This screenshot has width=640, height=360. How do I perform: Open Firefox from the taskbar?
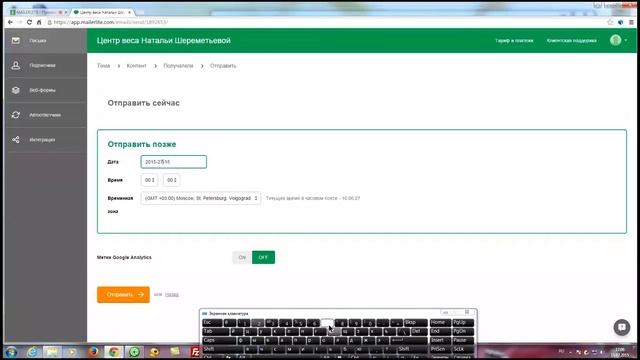pyautogui.click(x=93, y=352)
